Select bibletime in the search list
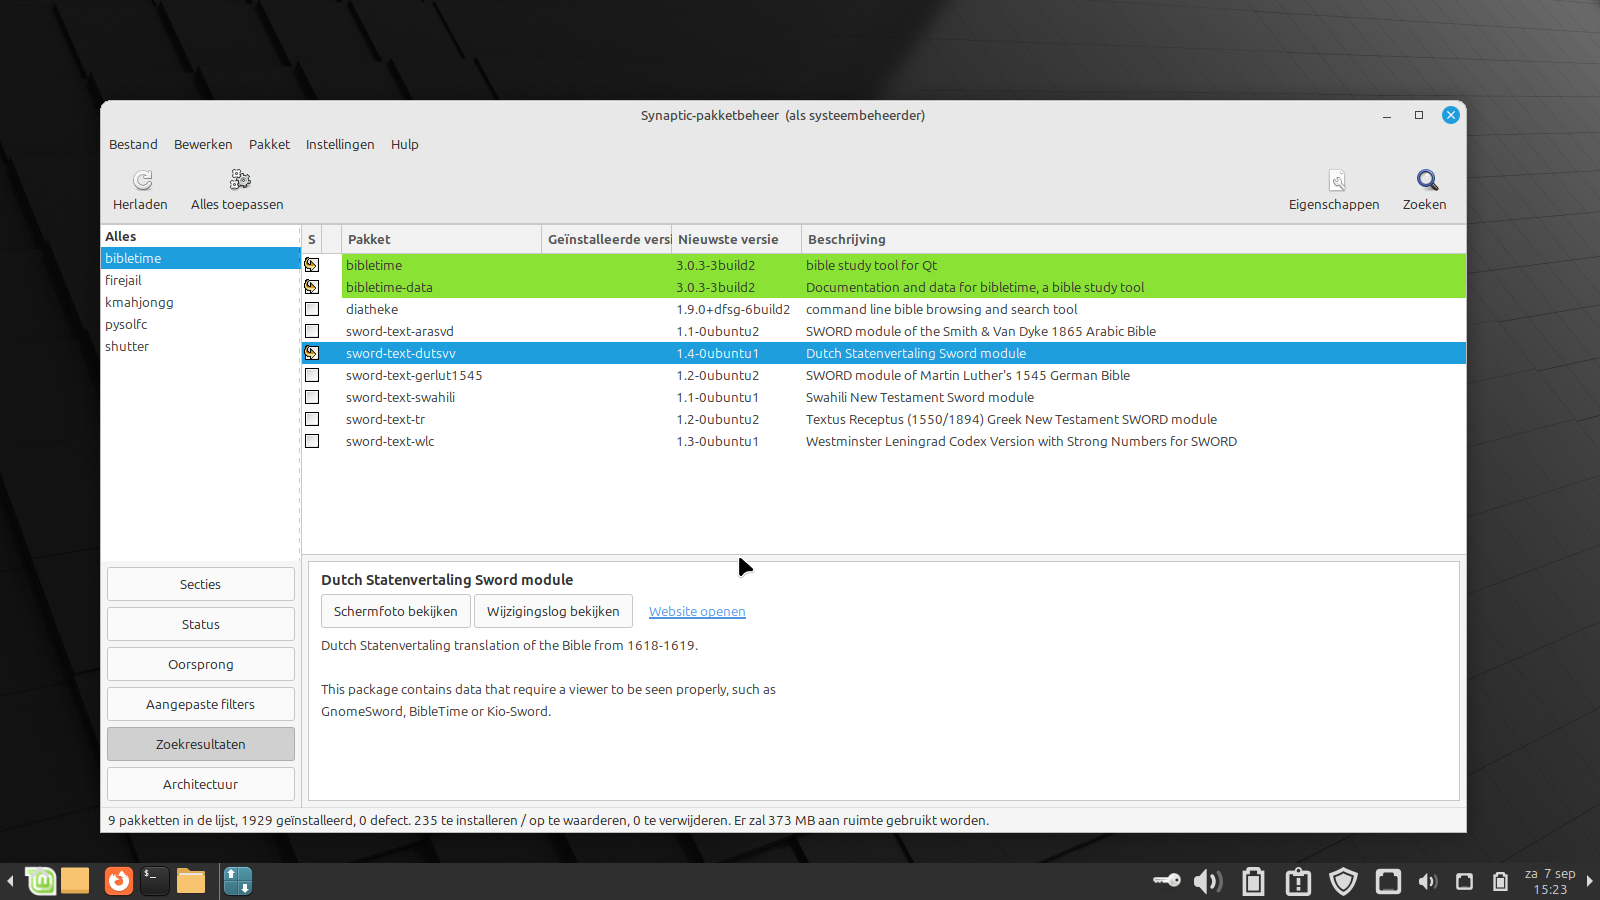The image size is (1600, 900). tap(200, 258)
